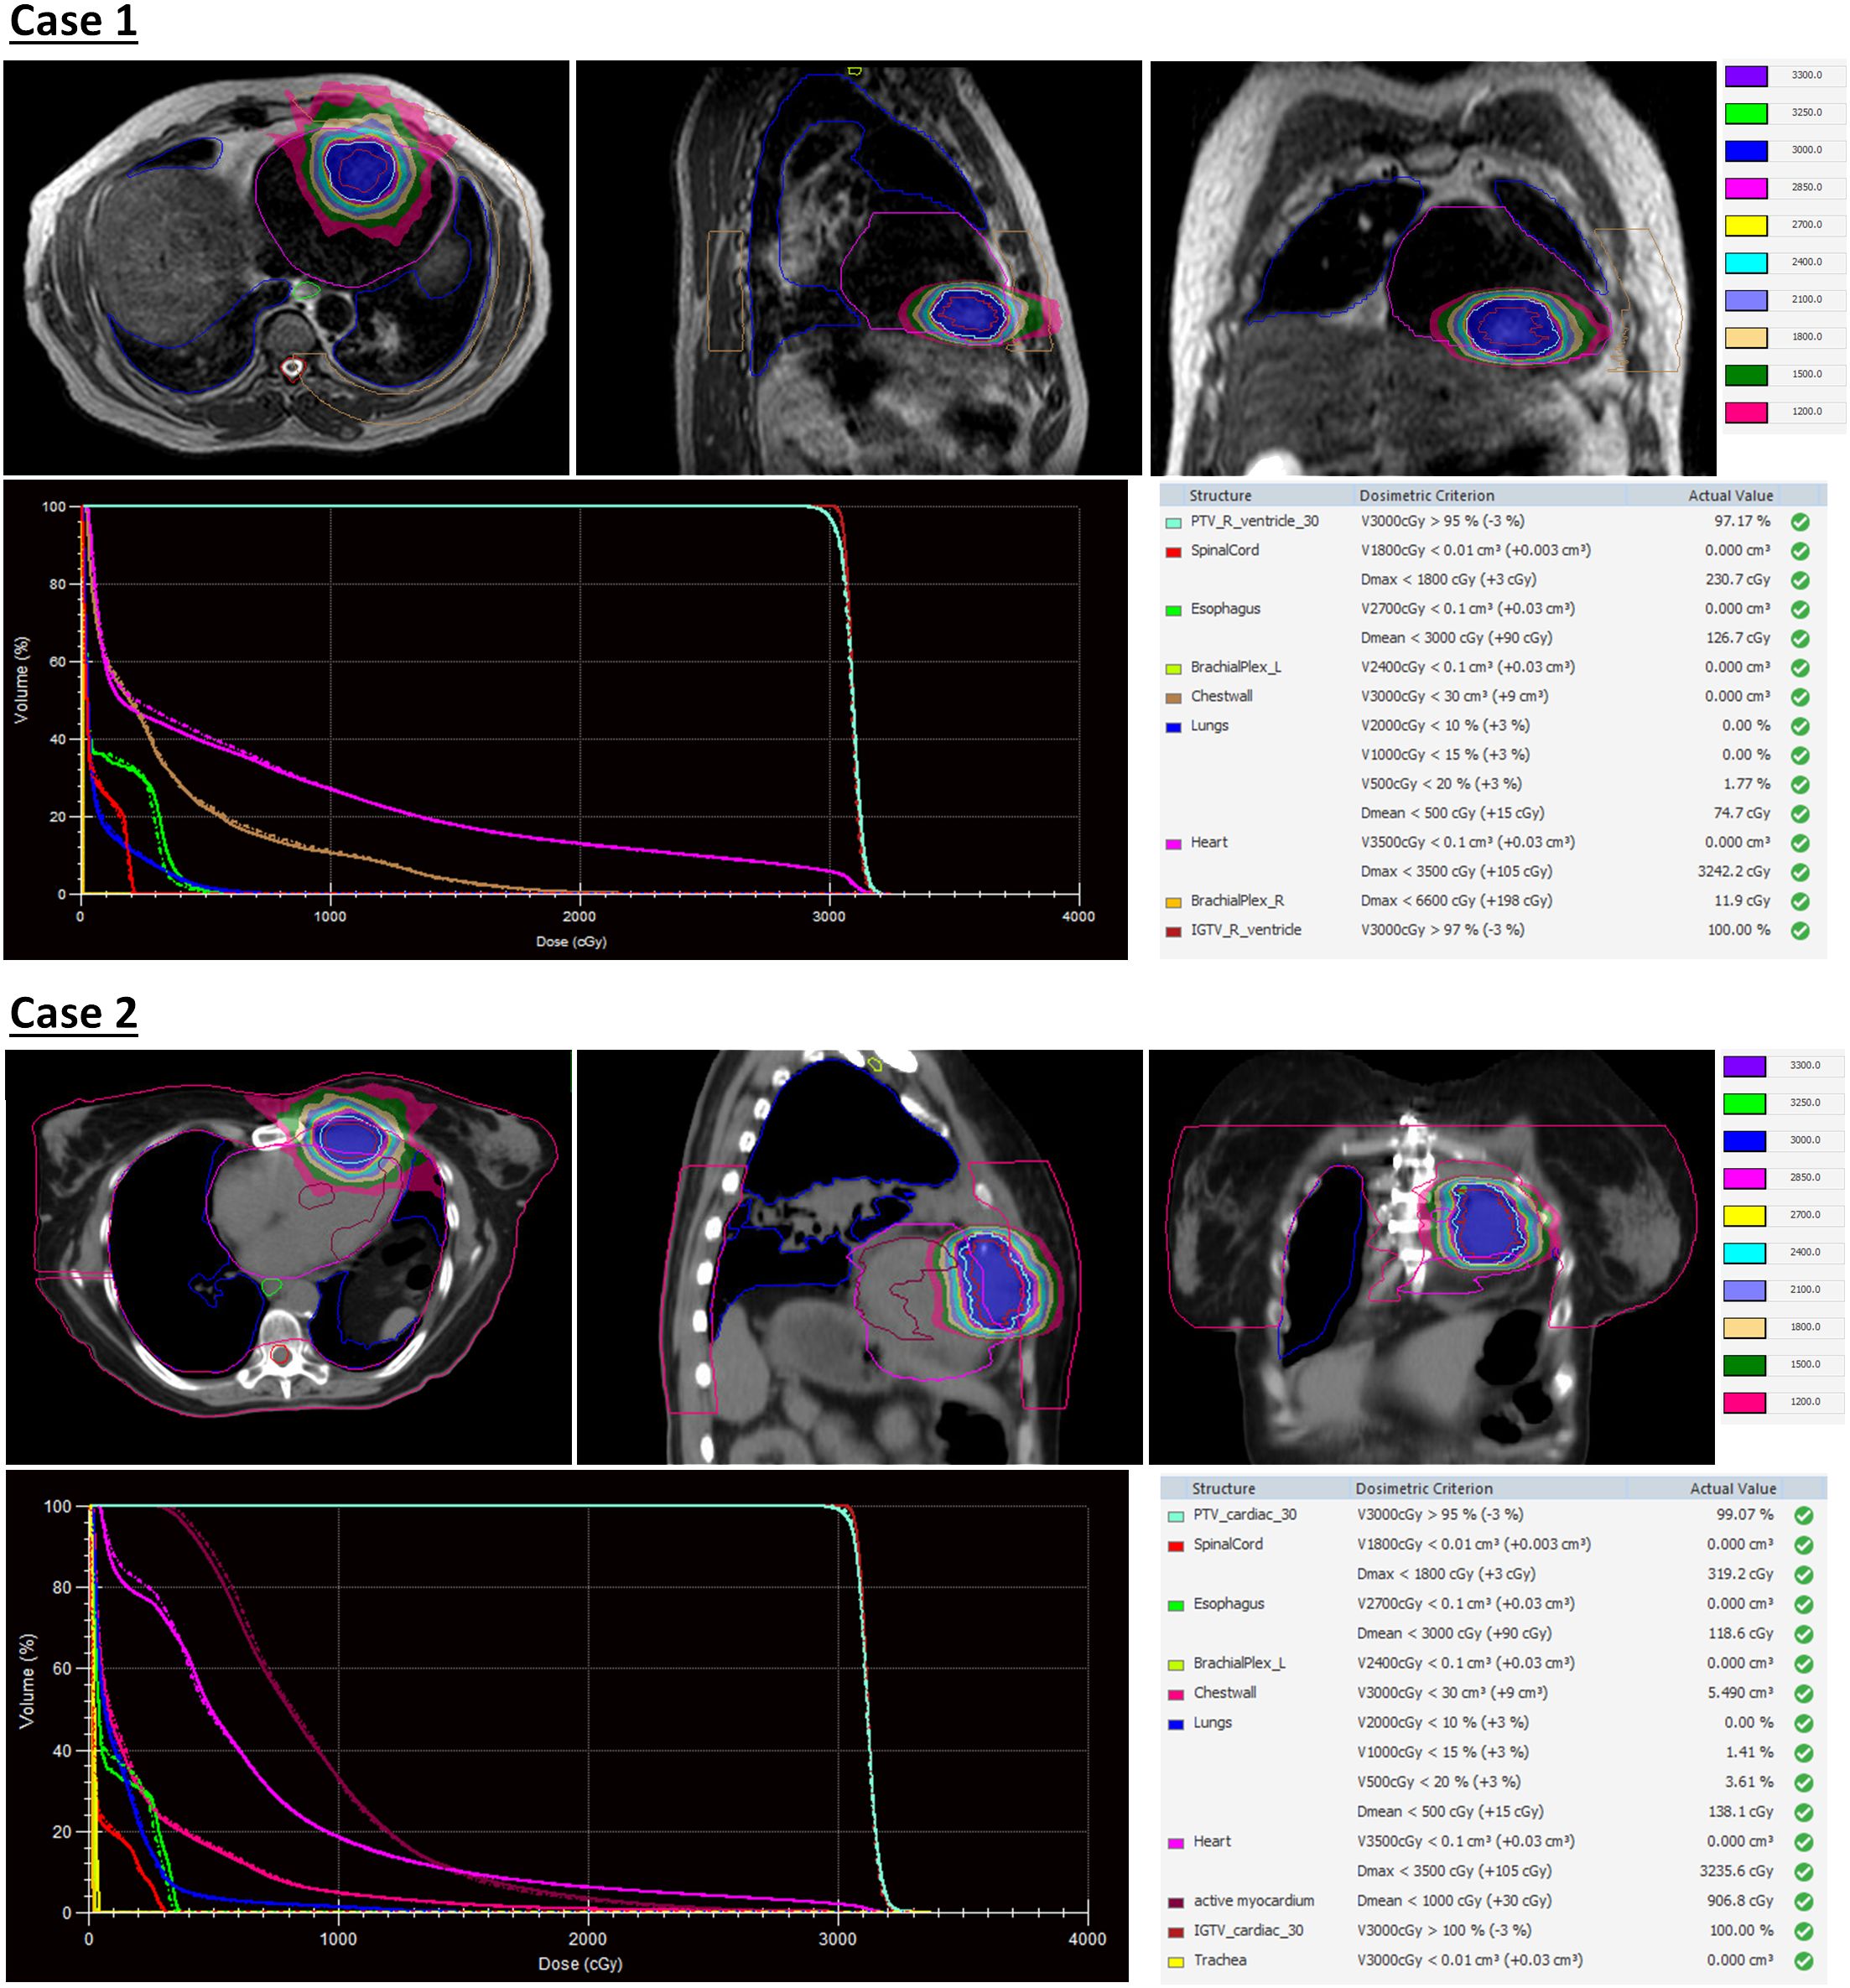
Task: Select the IGTV_R_ventricle structure name
Action: click(1246, 930)
